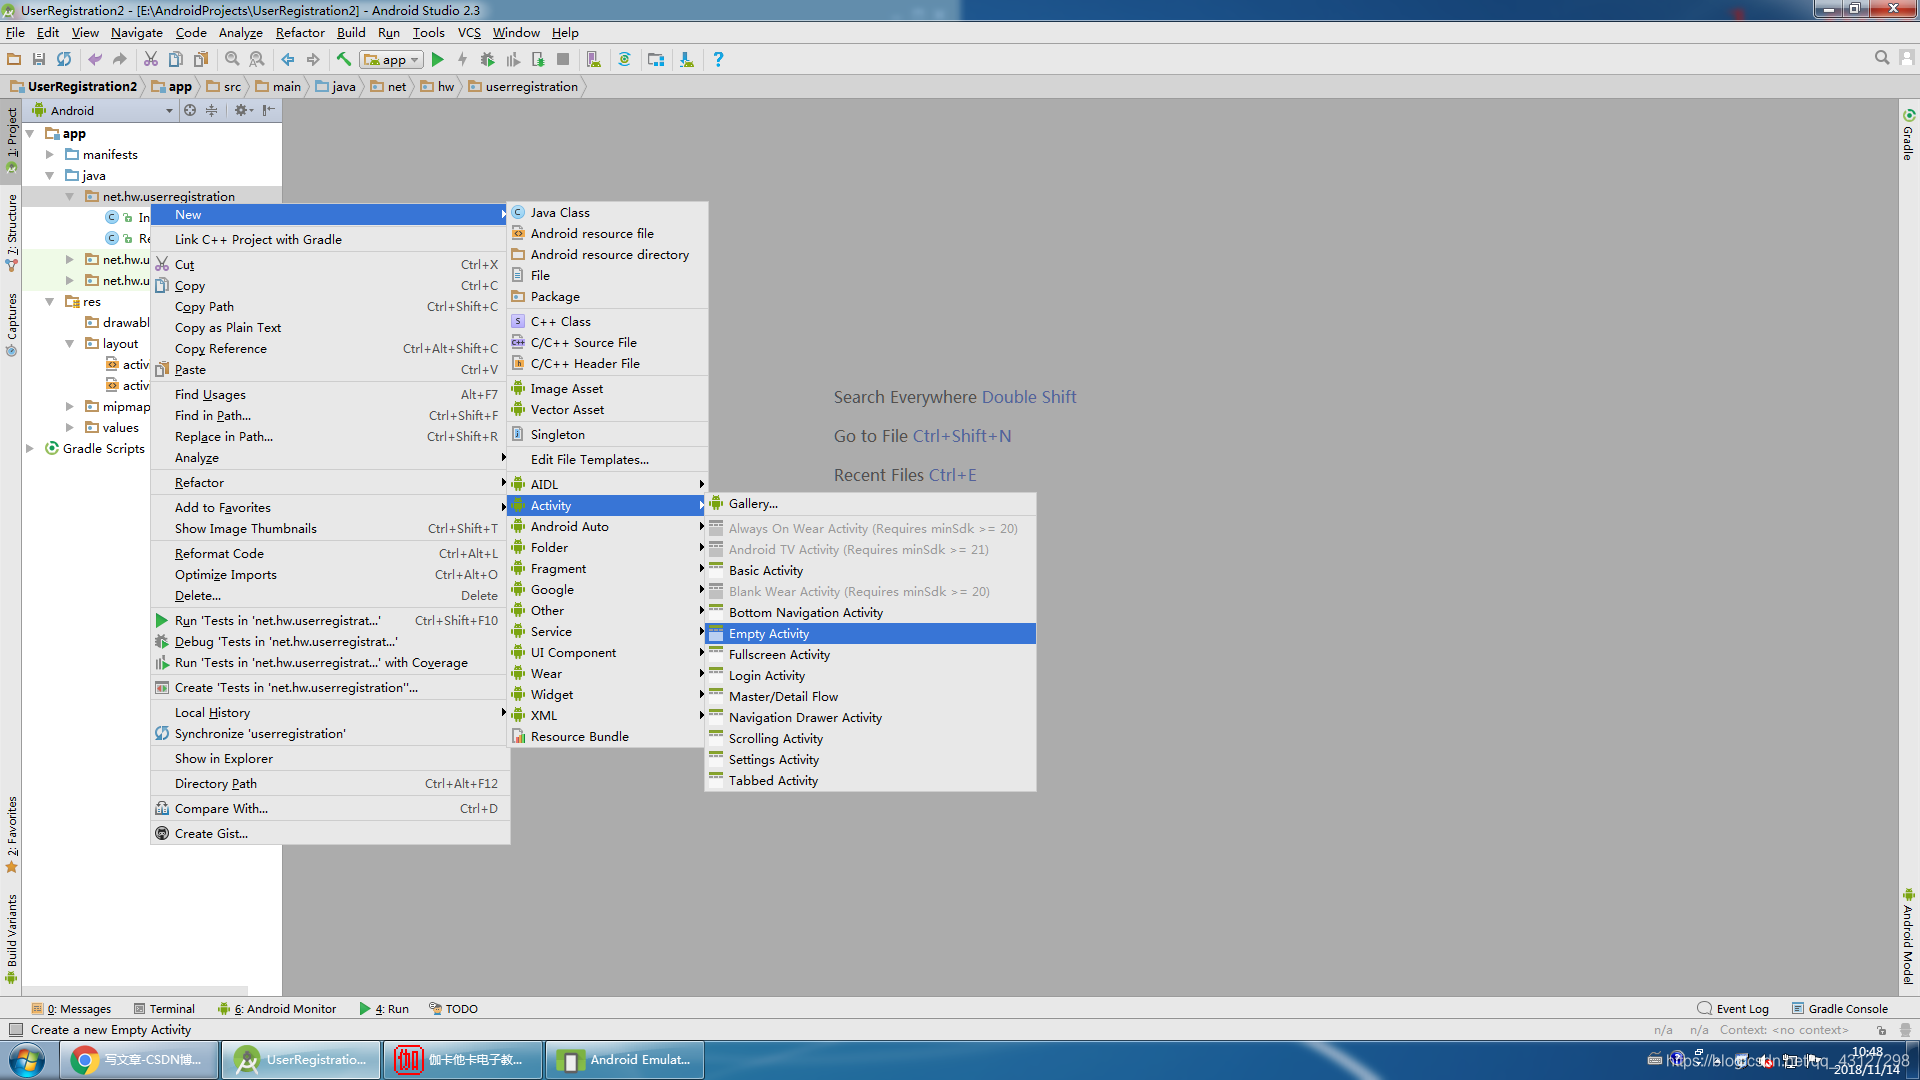Click Windows Start button
Image resolution: width=1920 pixels, height=1080 pixels.
pyautogui.click(x=27, y=1060)
